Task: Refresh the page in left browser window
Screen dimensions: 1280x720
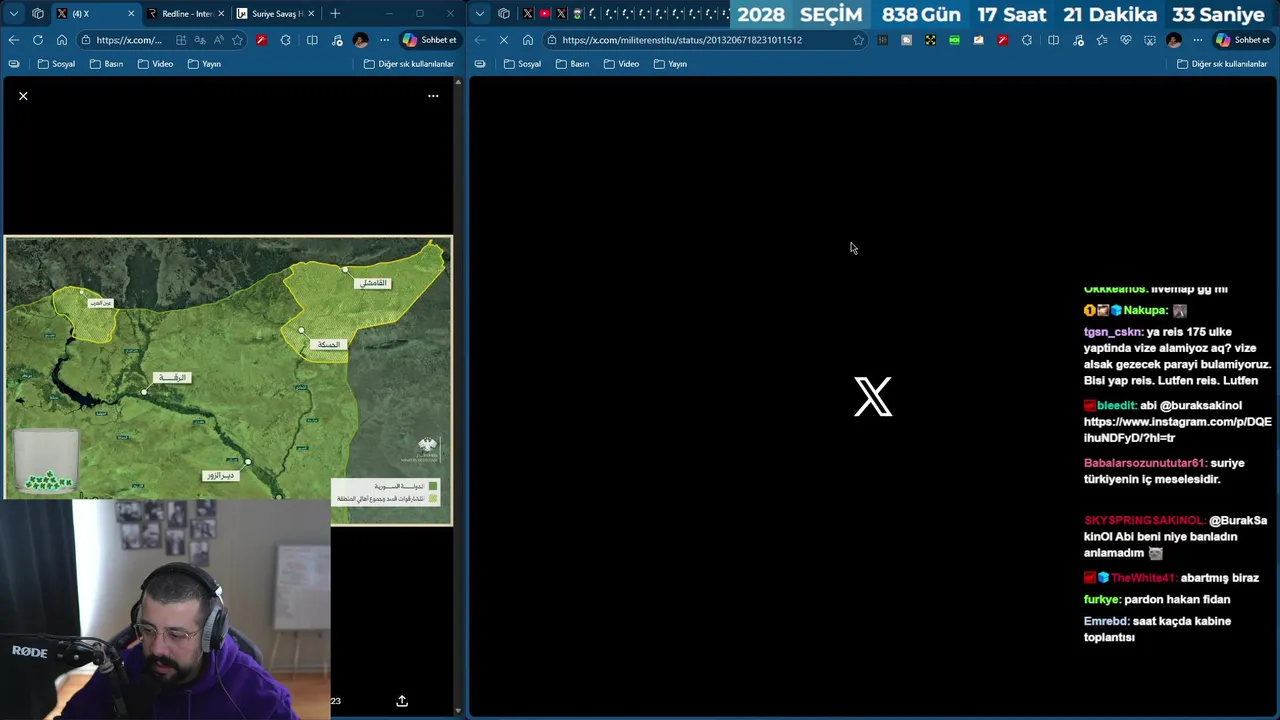Action: (x=38, y=40)
